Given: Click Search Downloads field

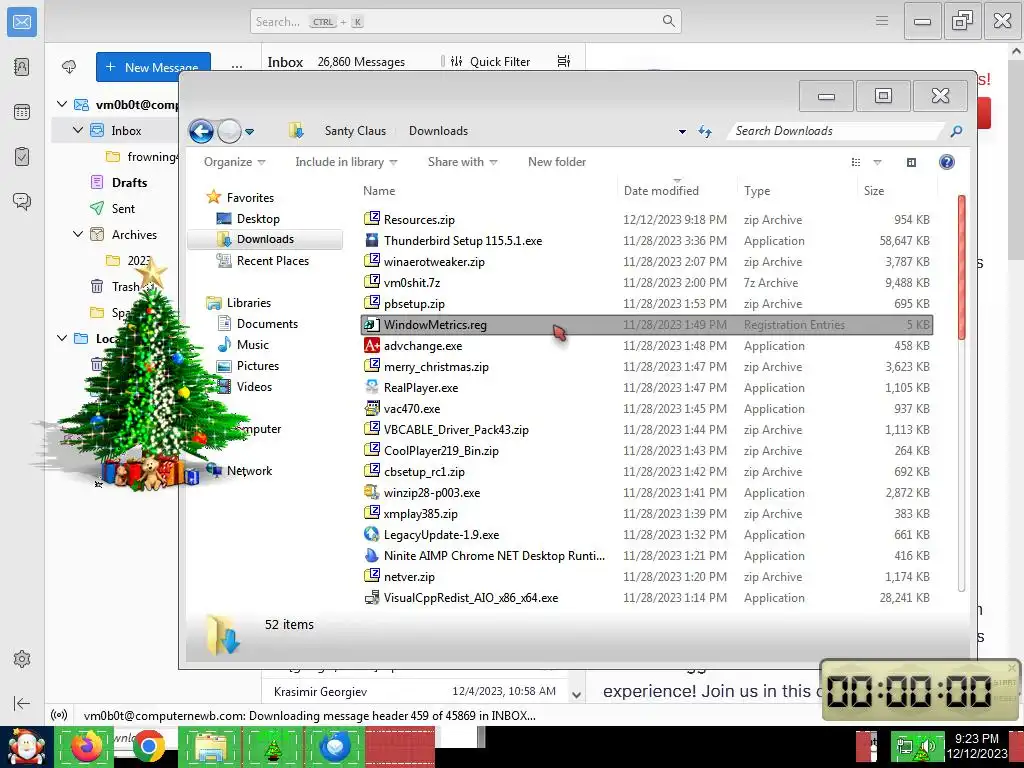Looking at the screenshot, I should (x=838, y=131).
